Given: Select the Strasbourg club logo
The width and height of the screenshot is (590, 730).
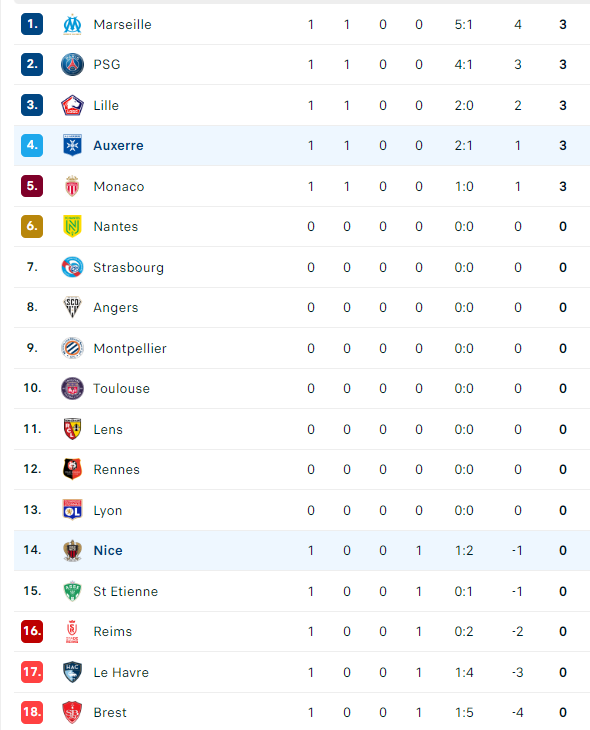Looking at the screenshot, I should (x=72, y=267).
